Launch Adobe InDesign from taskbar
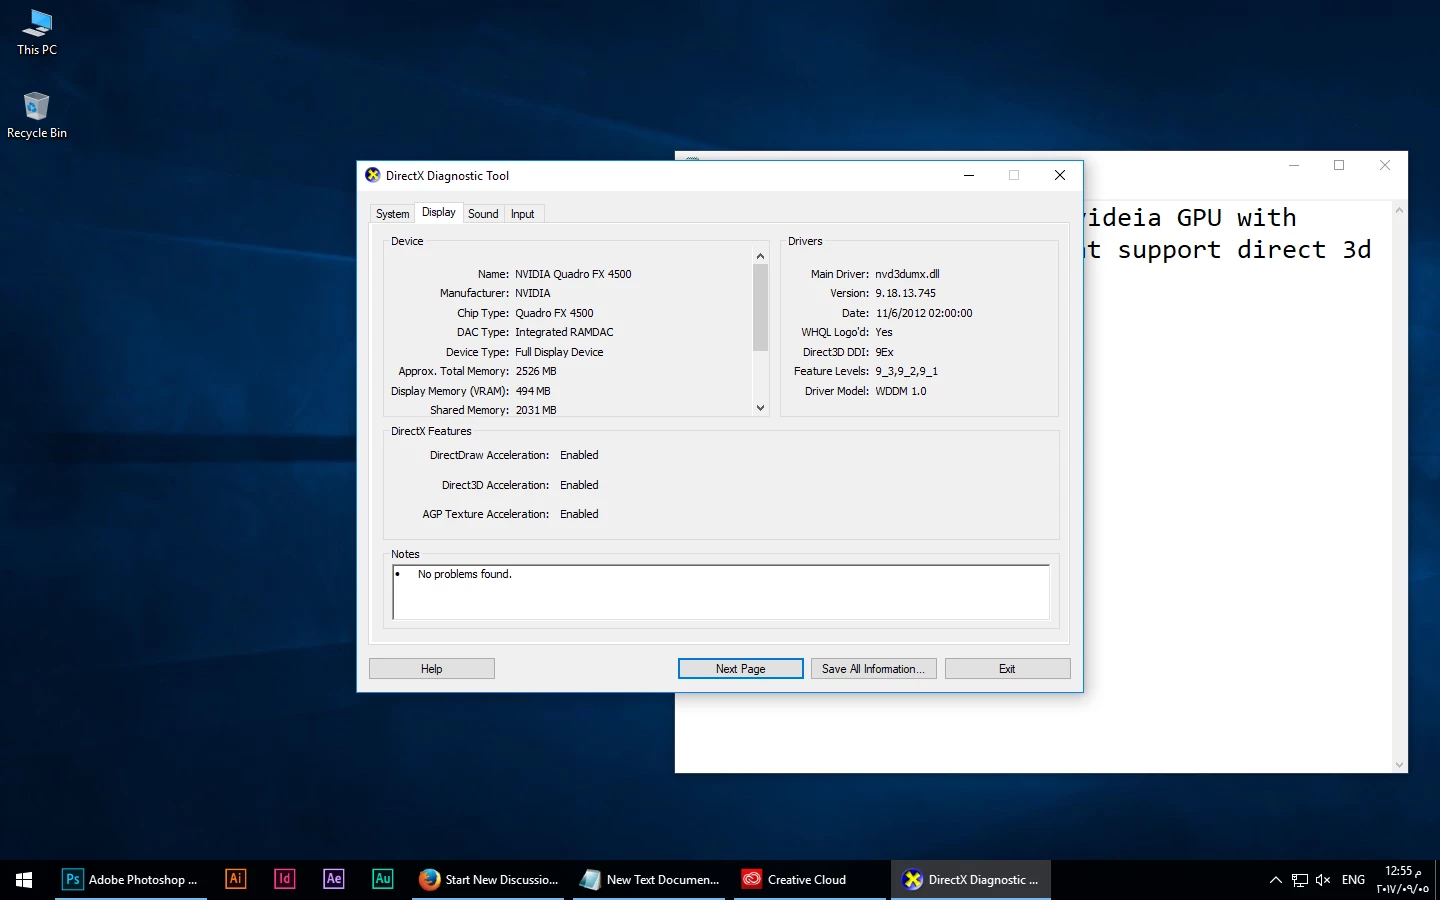1440x900 pixels. [x=285, y=880]
